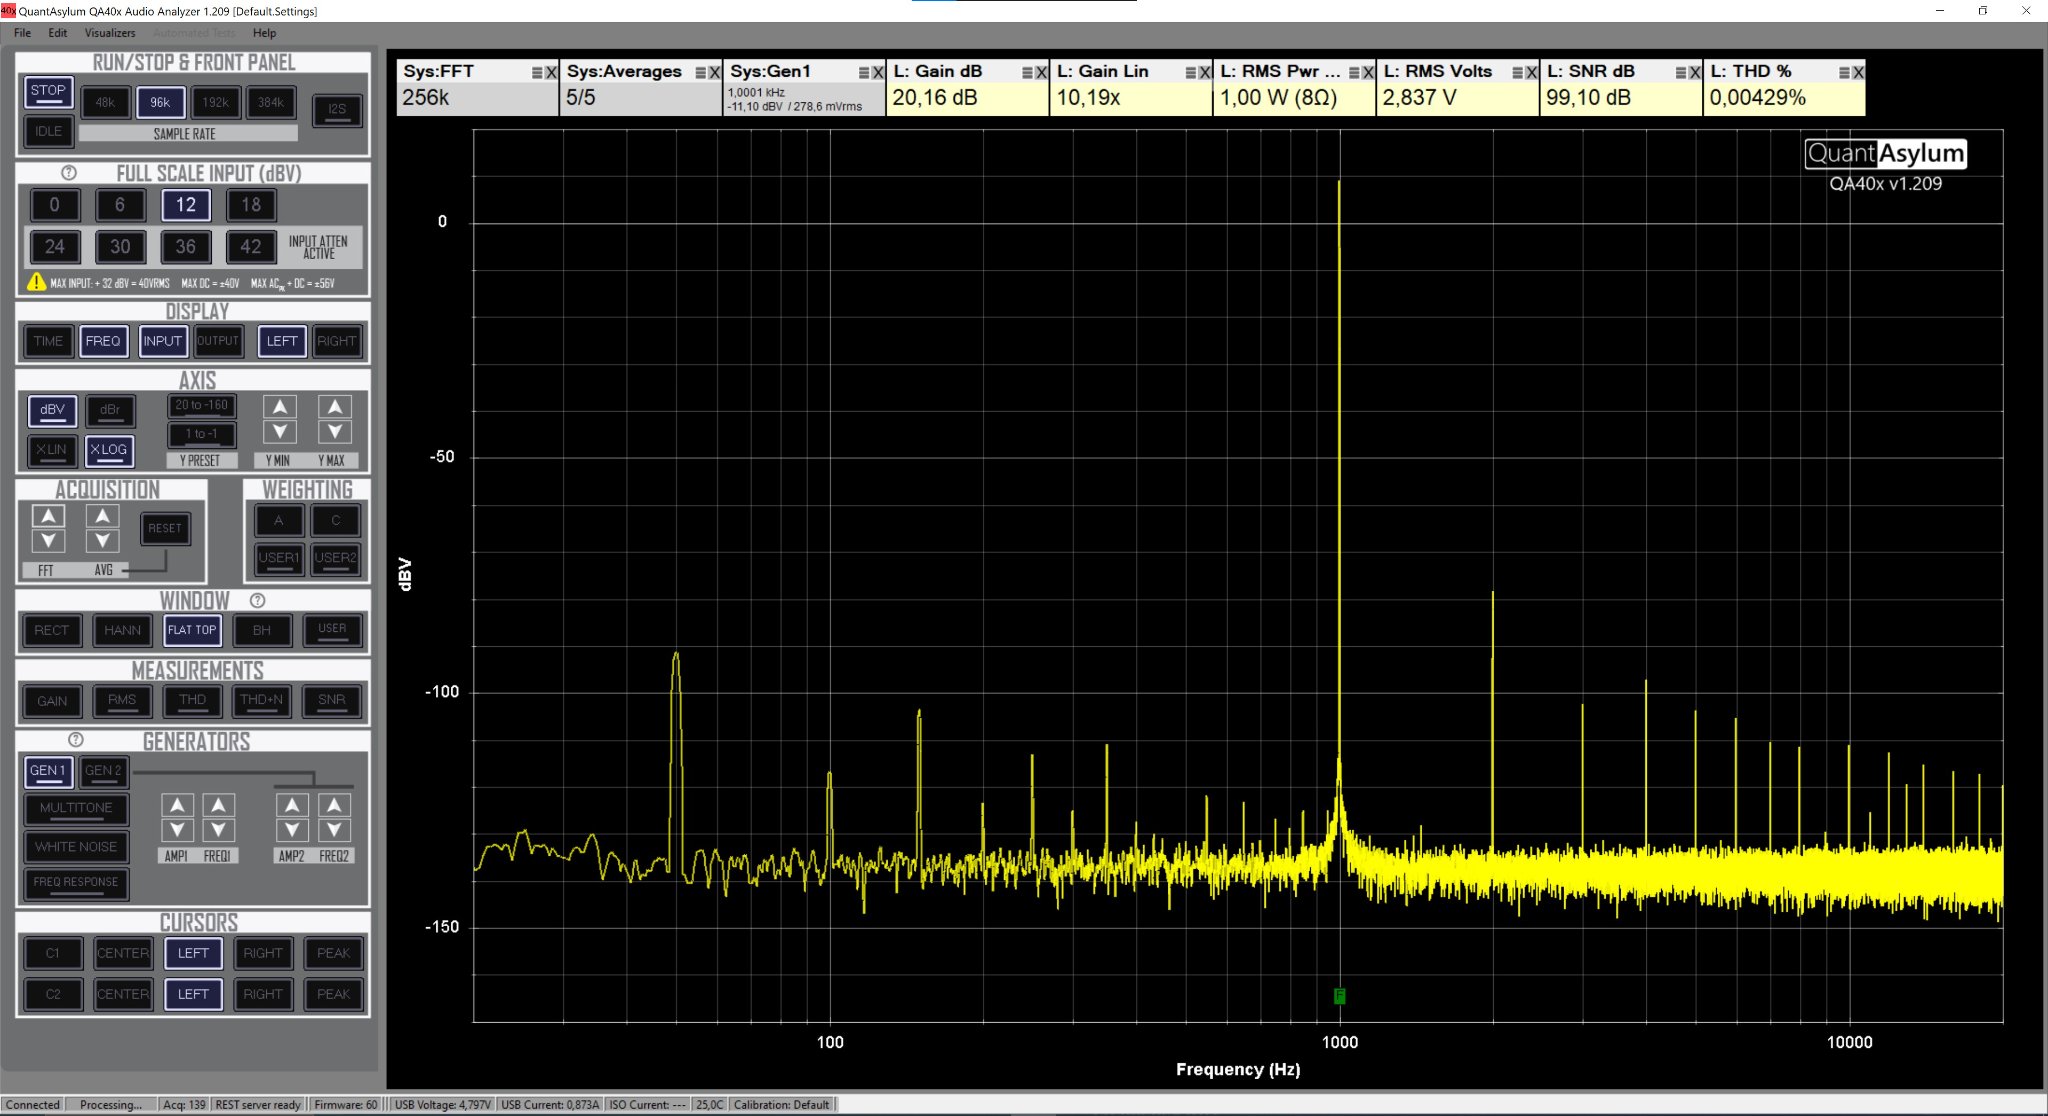This screenshot has width=2048, height=1116.
Task: Enable A weighting filter
Action: coord(279,520)
